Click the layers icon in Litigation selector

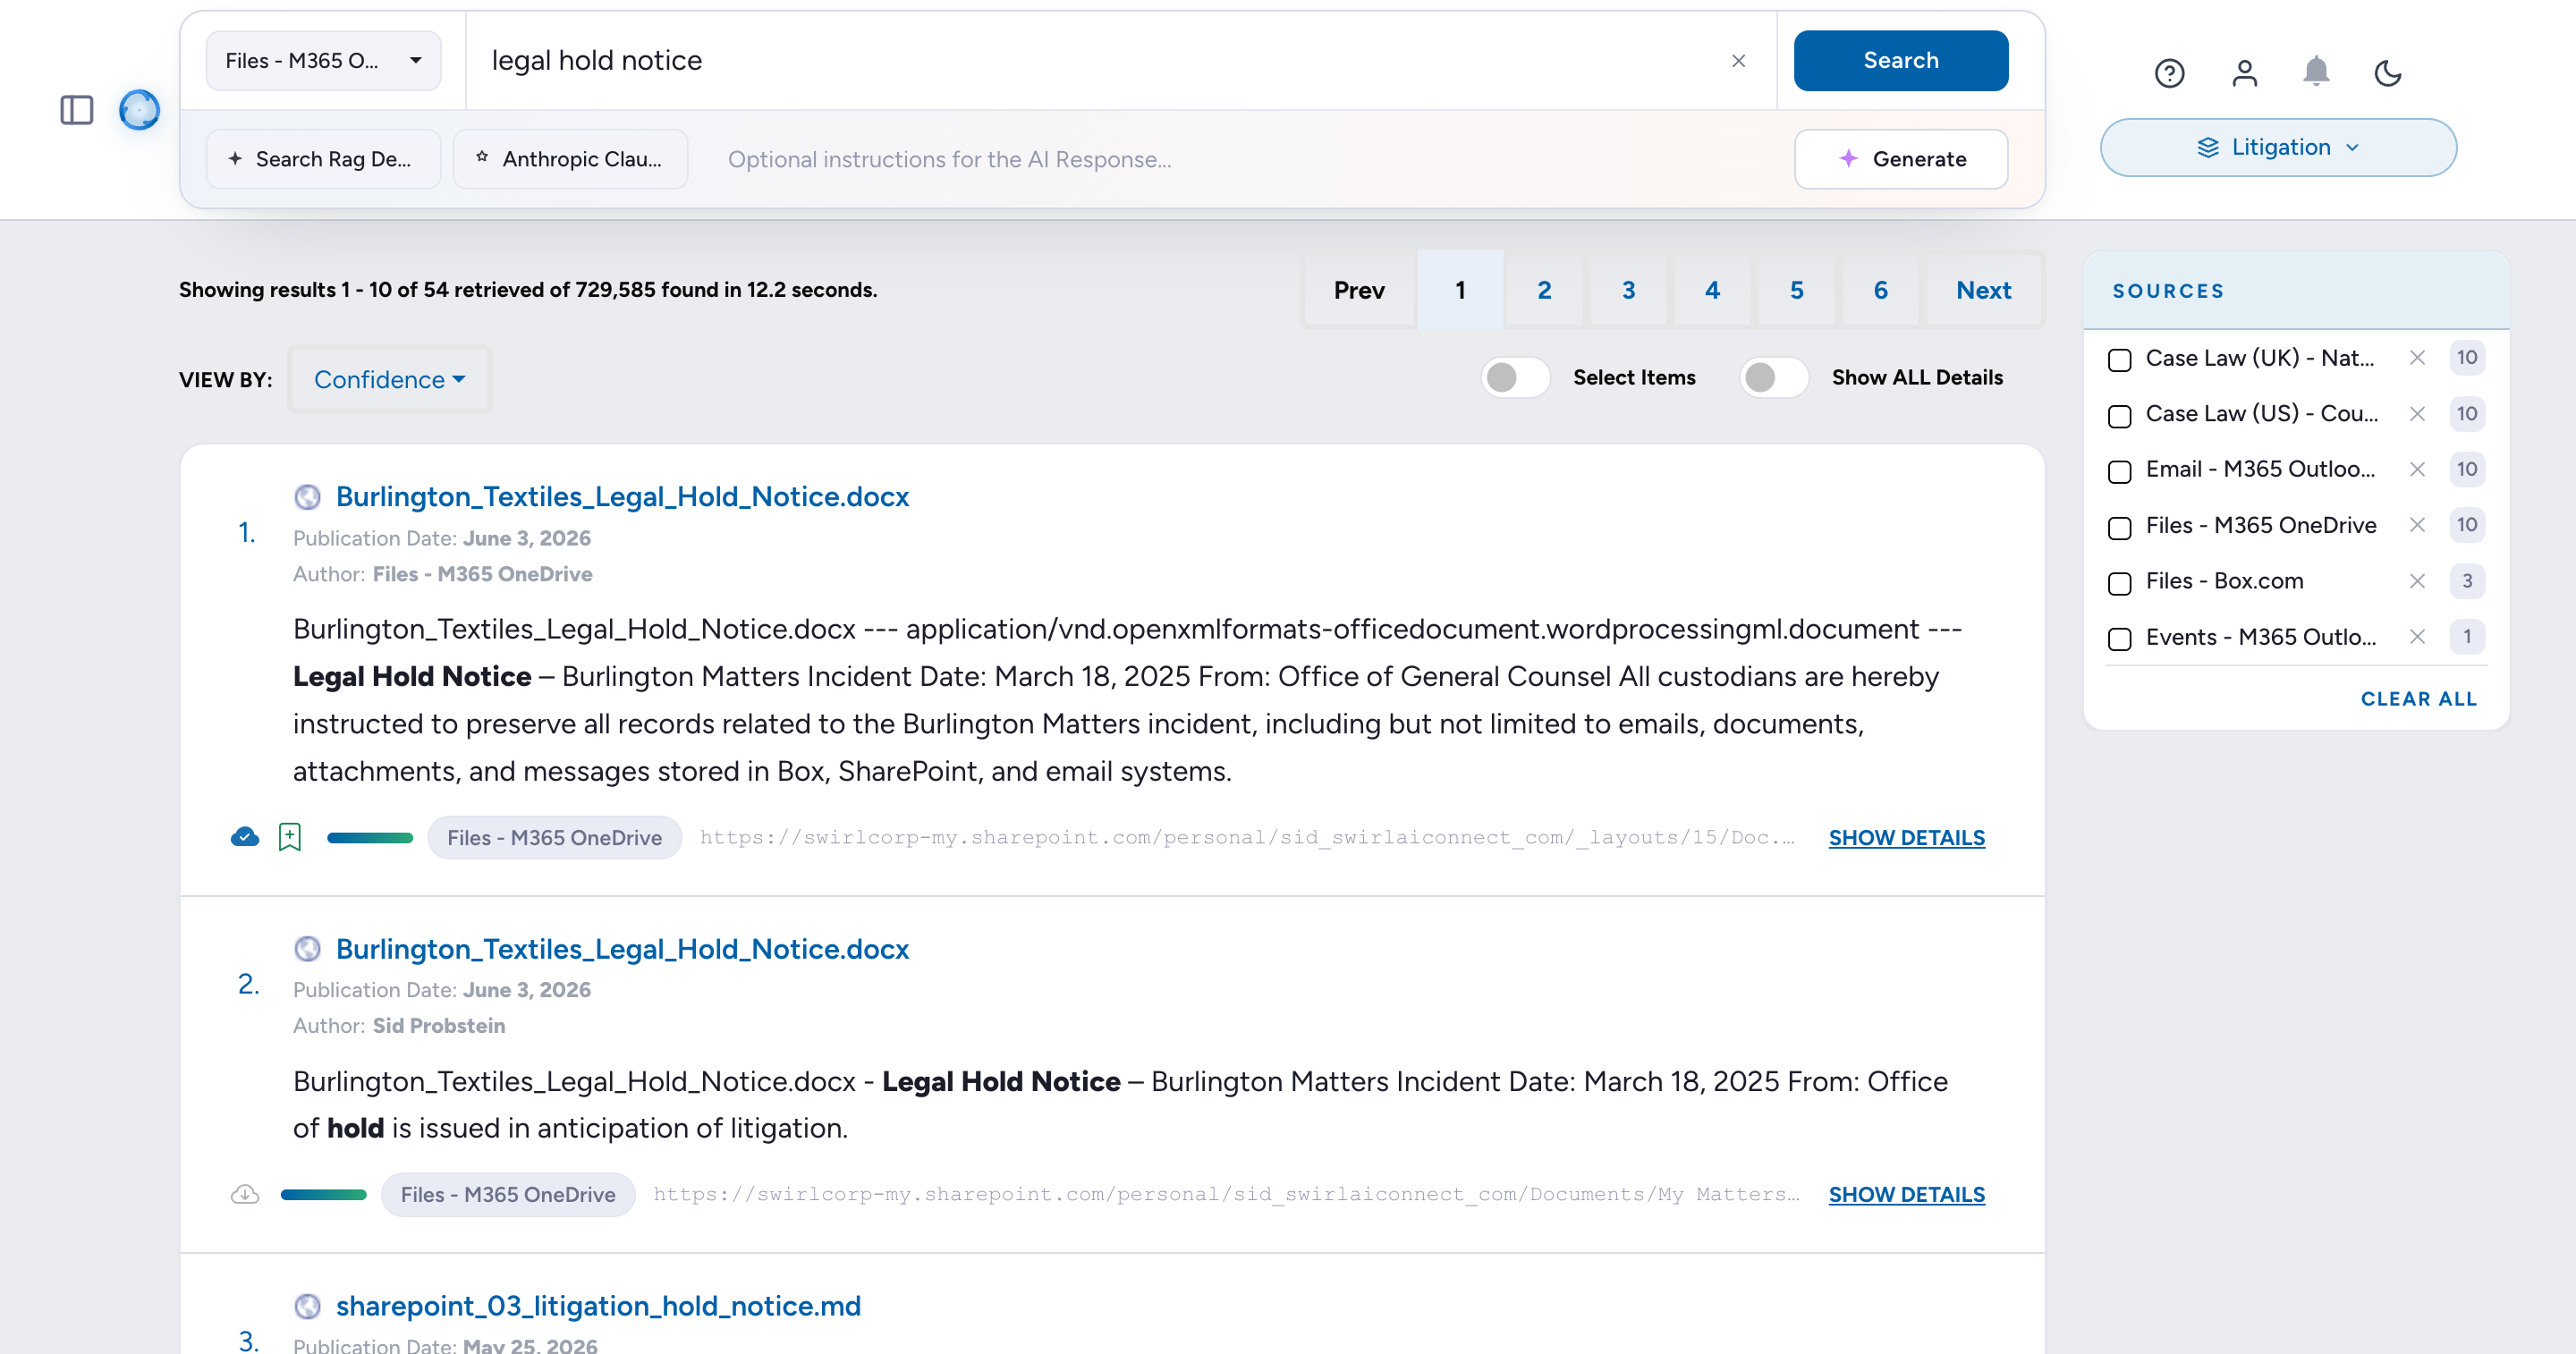click(2208, 148)
